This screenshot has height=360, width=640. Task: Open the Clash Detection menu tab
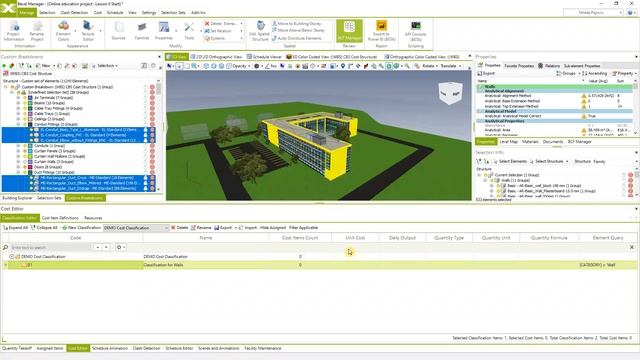coord(74,13)
